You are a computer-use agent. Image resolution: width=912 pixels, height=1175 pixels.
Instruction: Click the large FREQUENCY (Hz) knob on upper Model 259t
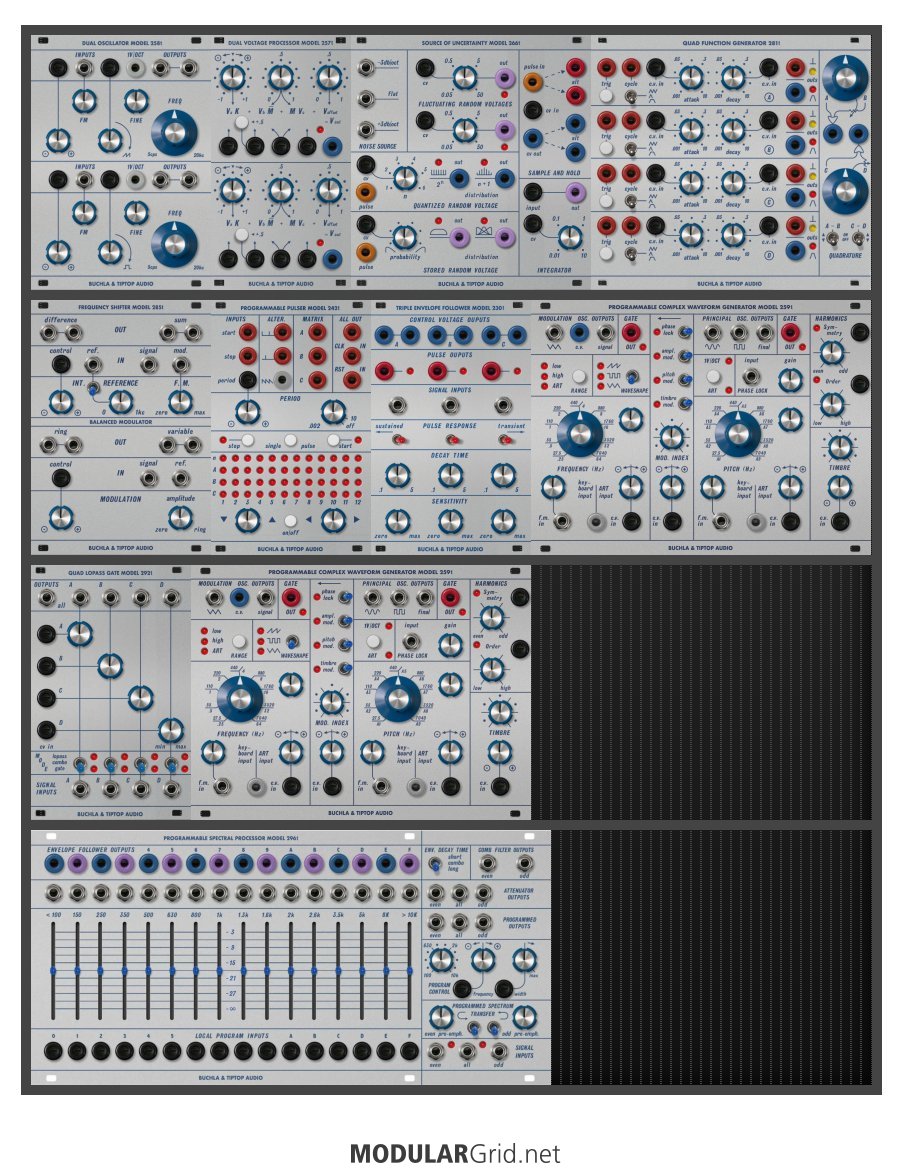tap(580, 434)
